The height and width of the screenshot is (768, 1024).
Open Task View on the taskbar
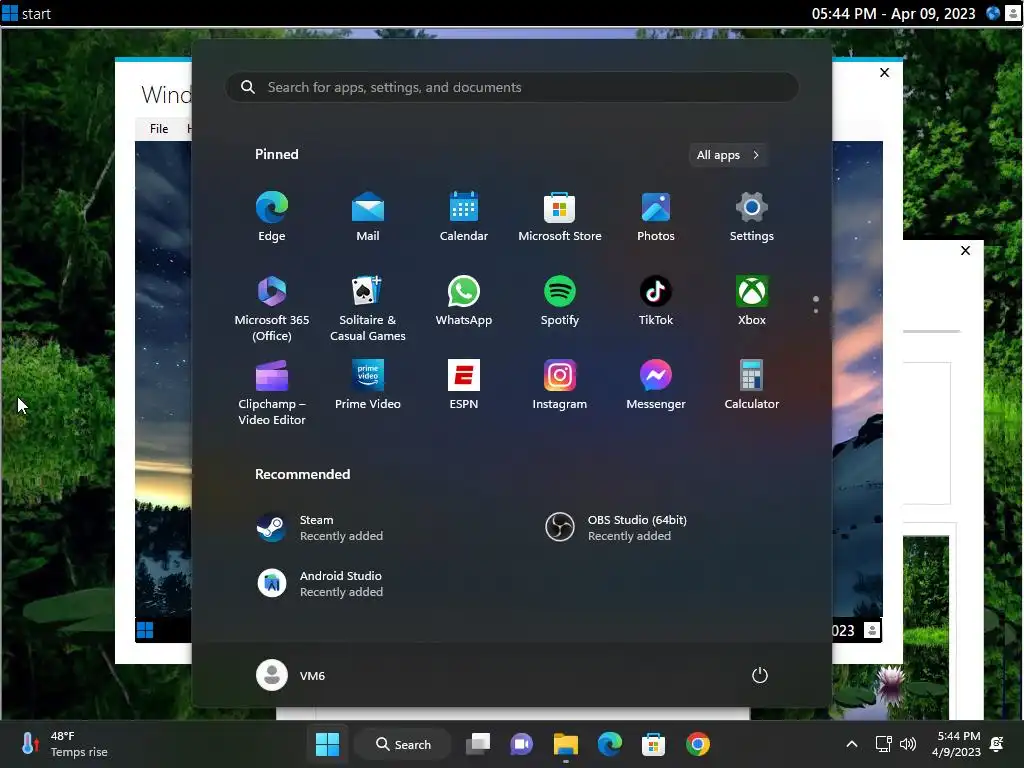(478, 744)
